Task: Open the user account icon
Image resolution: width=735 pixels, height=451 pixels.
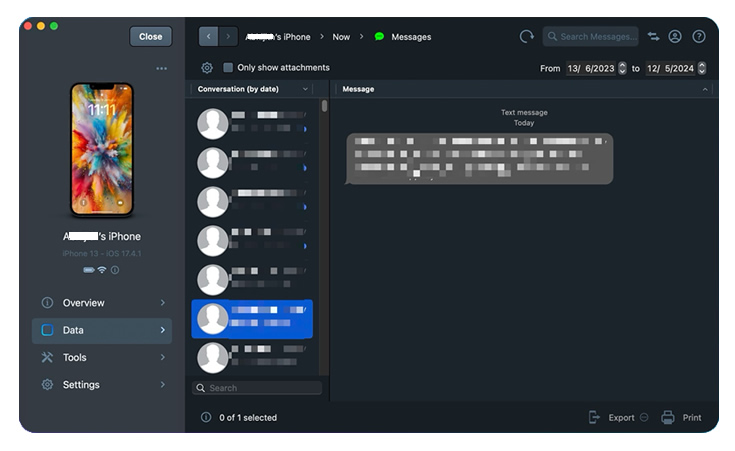Action: 675,37
